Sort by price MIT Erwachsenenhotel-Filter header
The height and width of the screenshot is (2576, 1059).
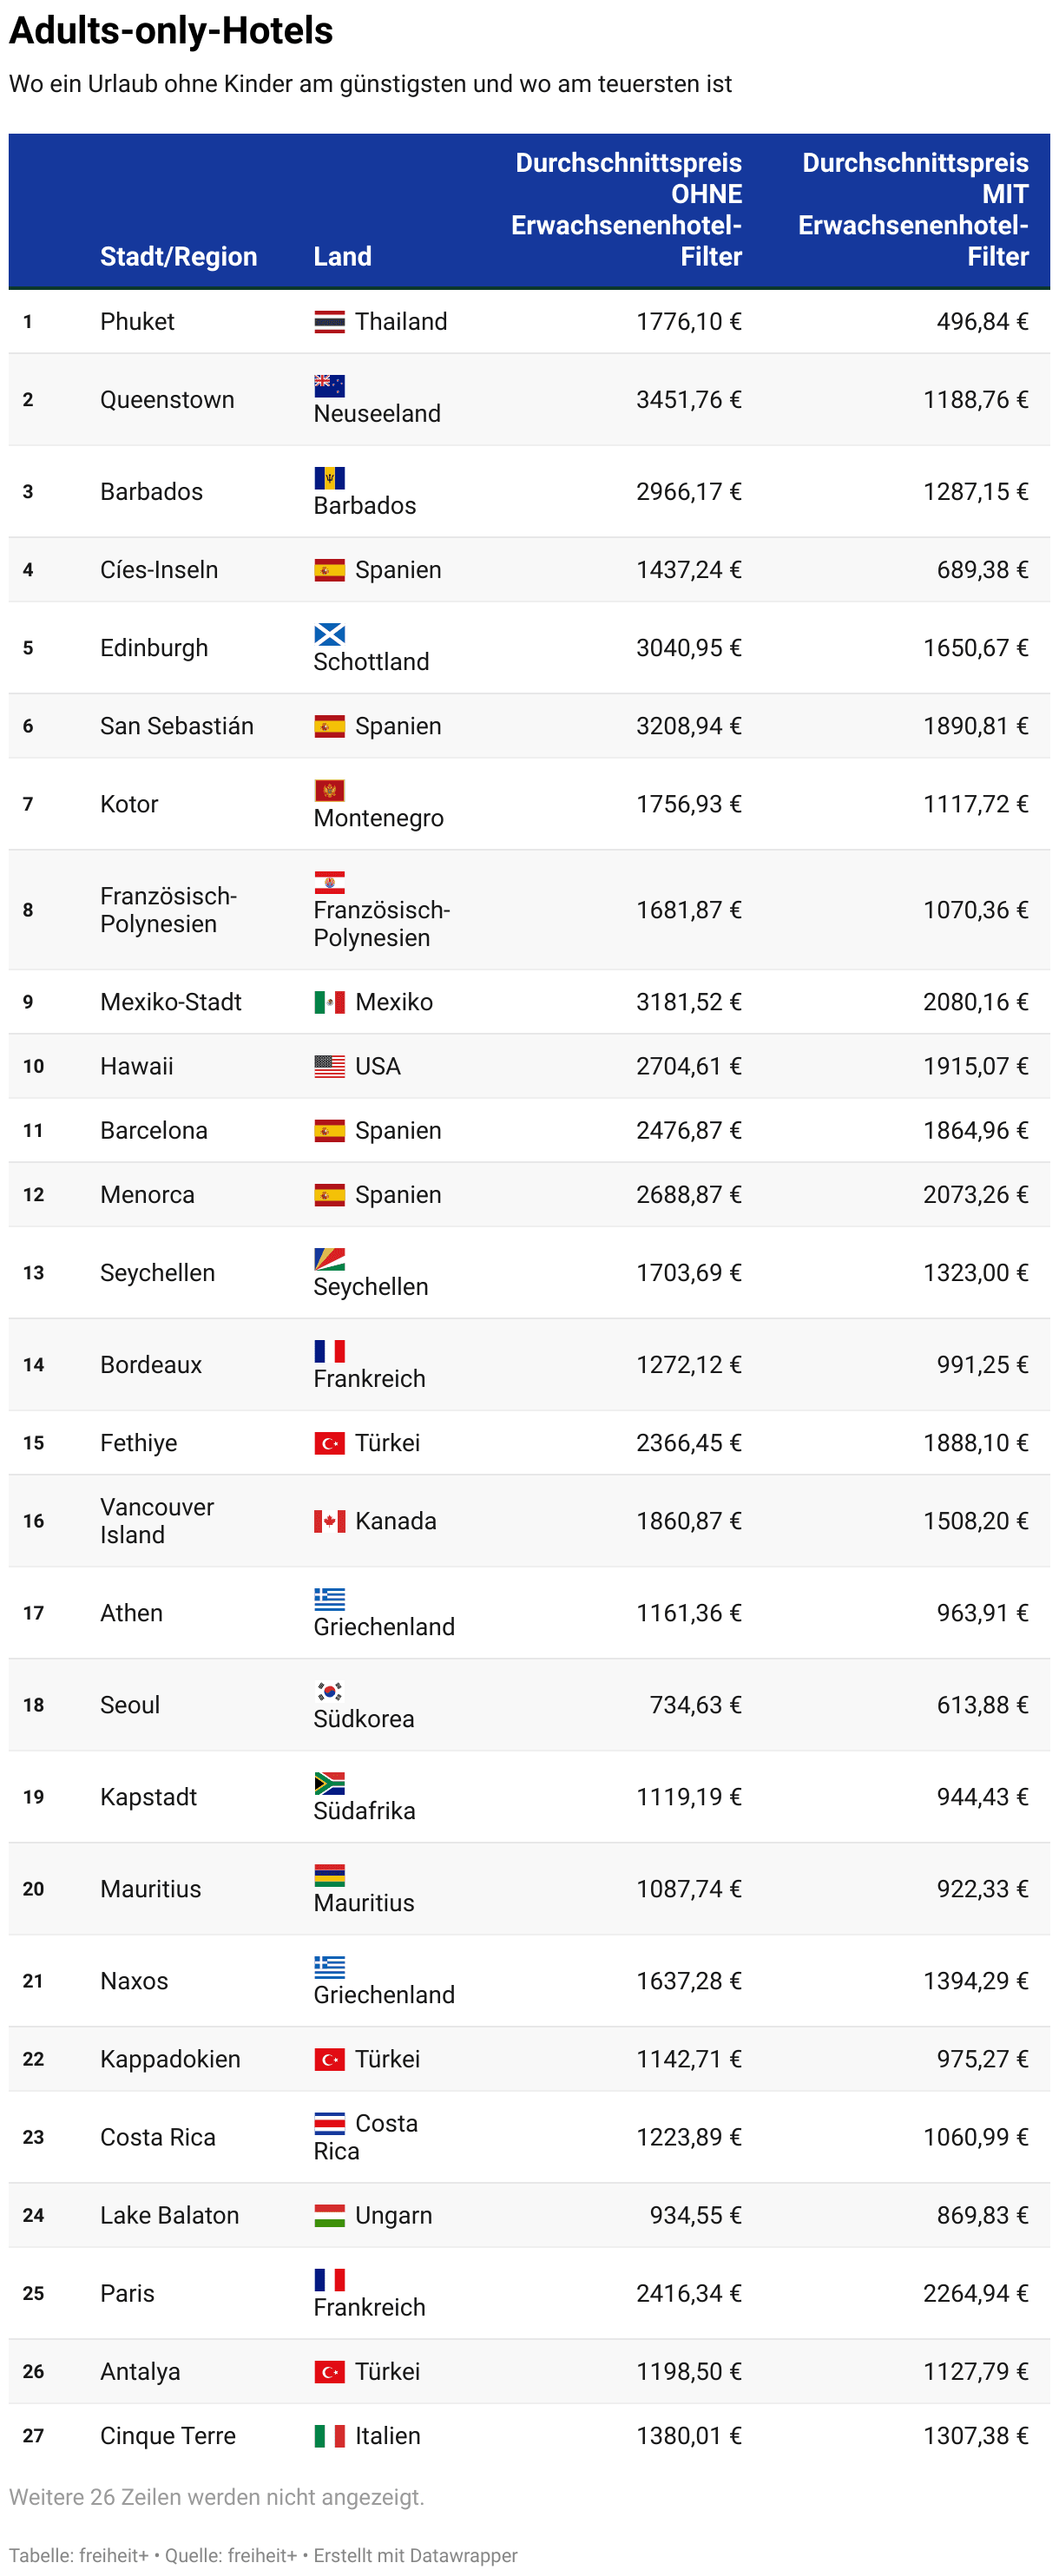click(x=913, y=210)
